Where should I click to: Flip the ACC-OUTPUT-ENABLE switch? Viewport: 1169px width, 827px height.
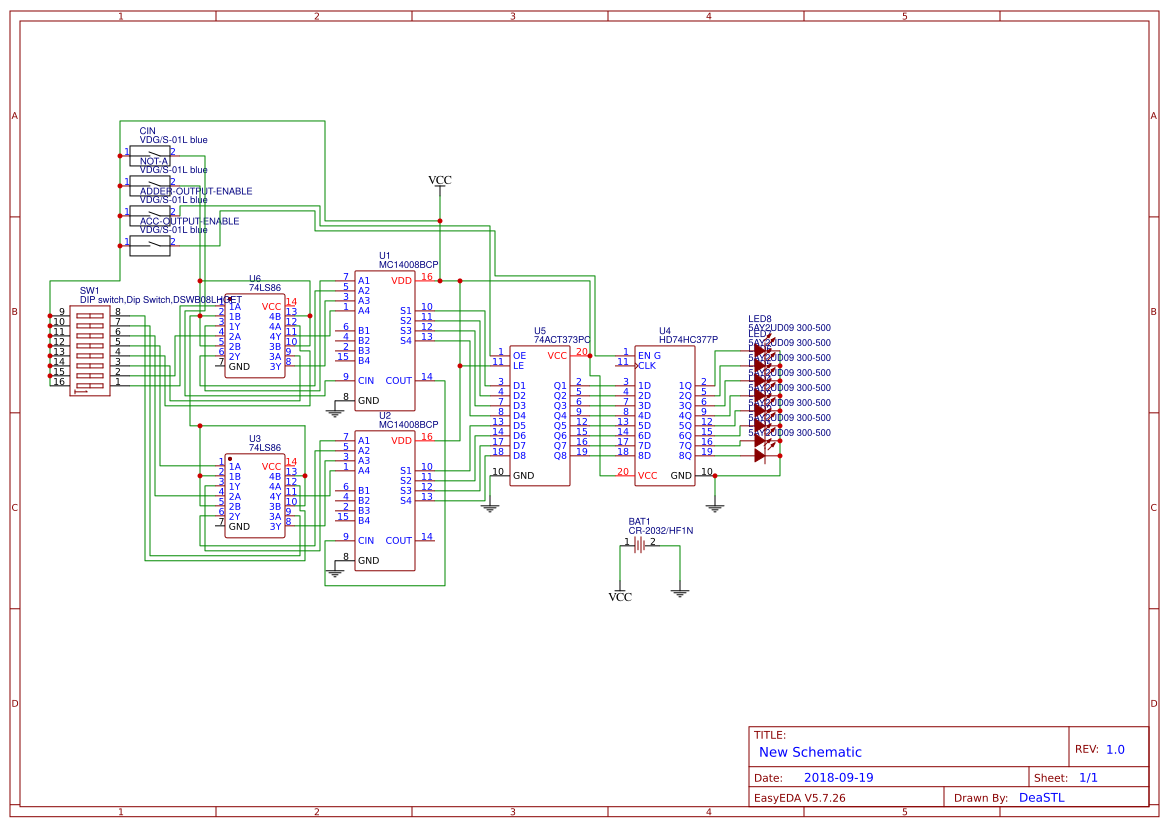150,244
